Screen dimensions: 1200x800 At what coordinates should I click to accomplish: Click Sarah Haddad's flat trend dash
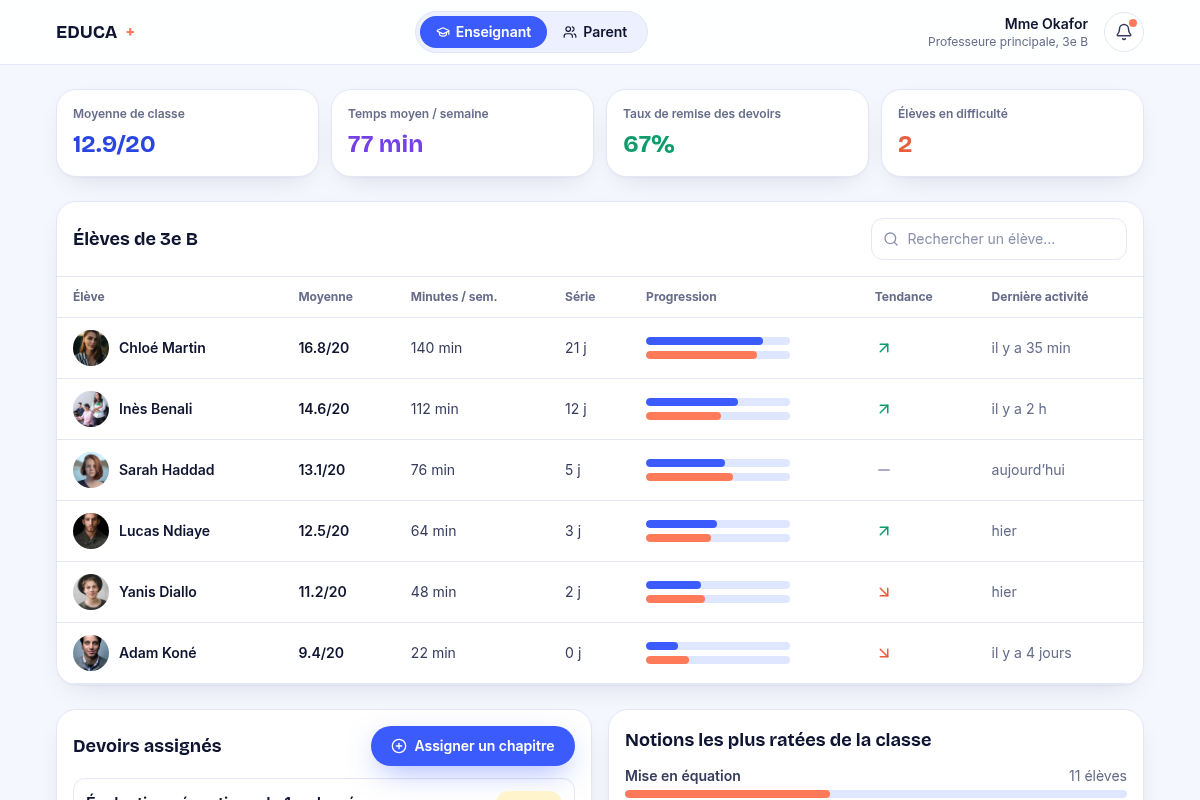[x=884, y=470]
